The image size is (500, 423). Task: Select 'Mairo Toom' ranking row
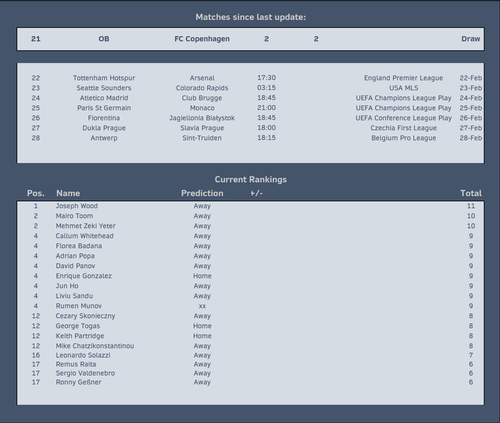tap(250, 216)
